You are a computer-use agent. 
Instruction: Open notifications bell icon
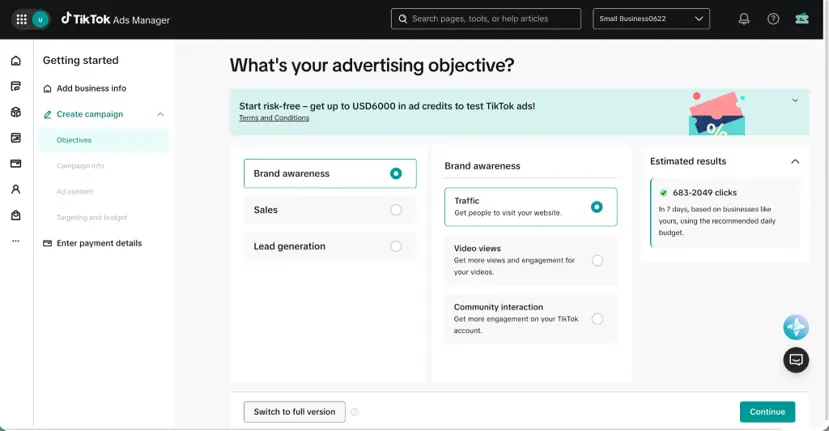(x=744, y=19)
